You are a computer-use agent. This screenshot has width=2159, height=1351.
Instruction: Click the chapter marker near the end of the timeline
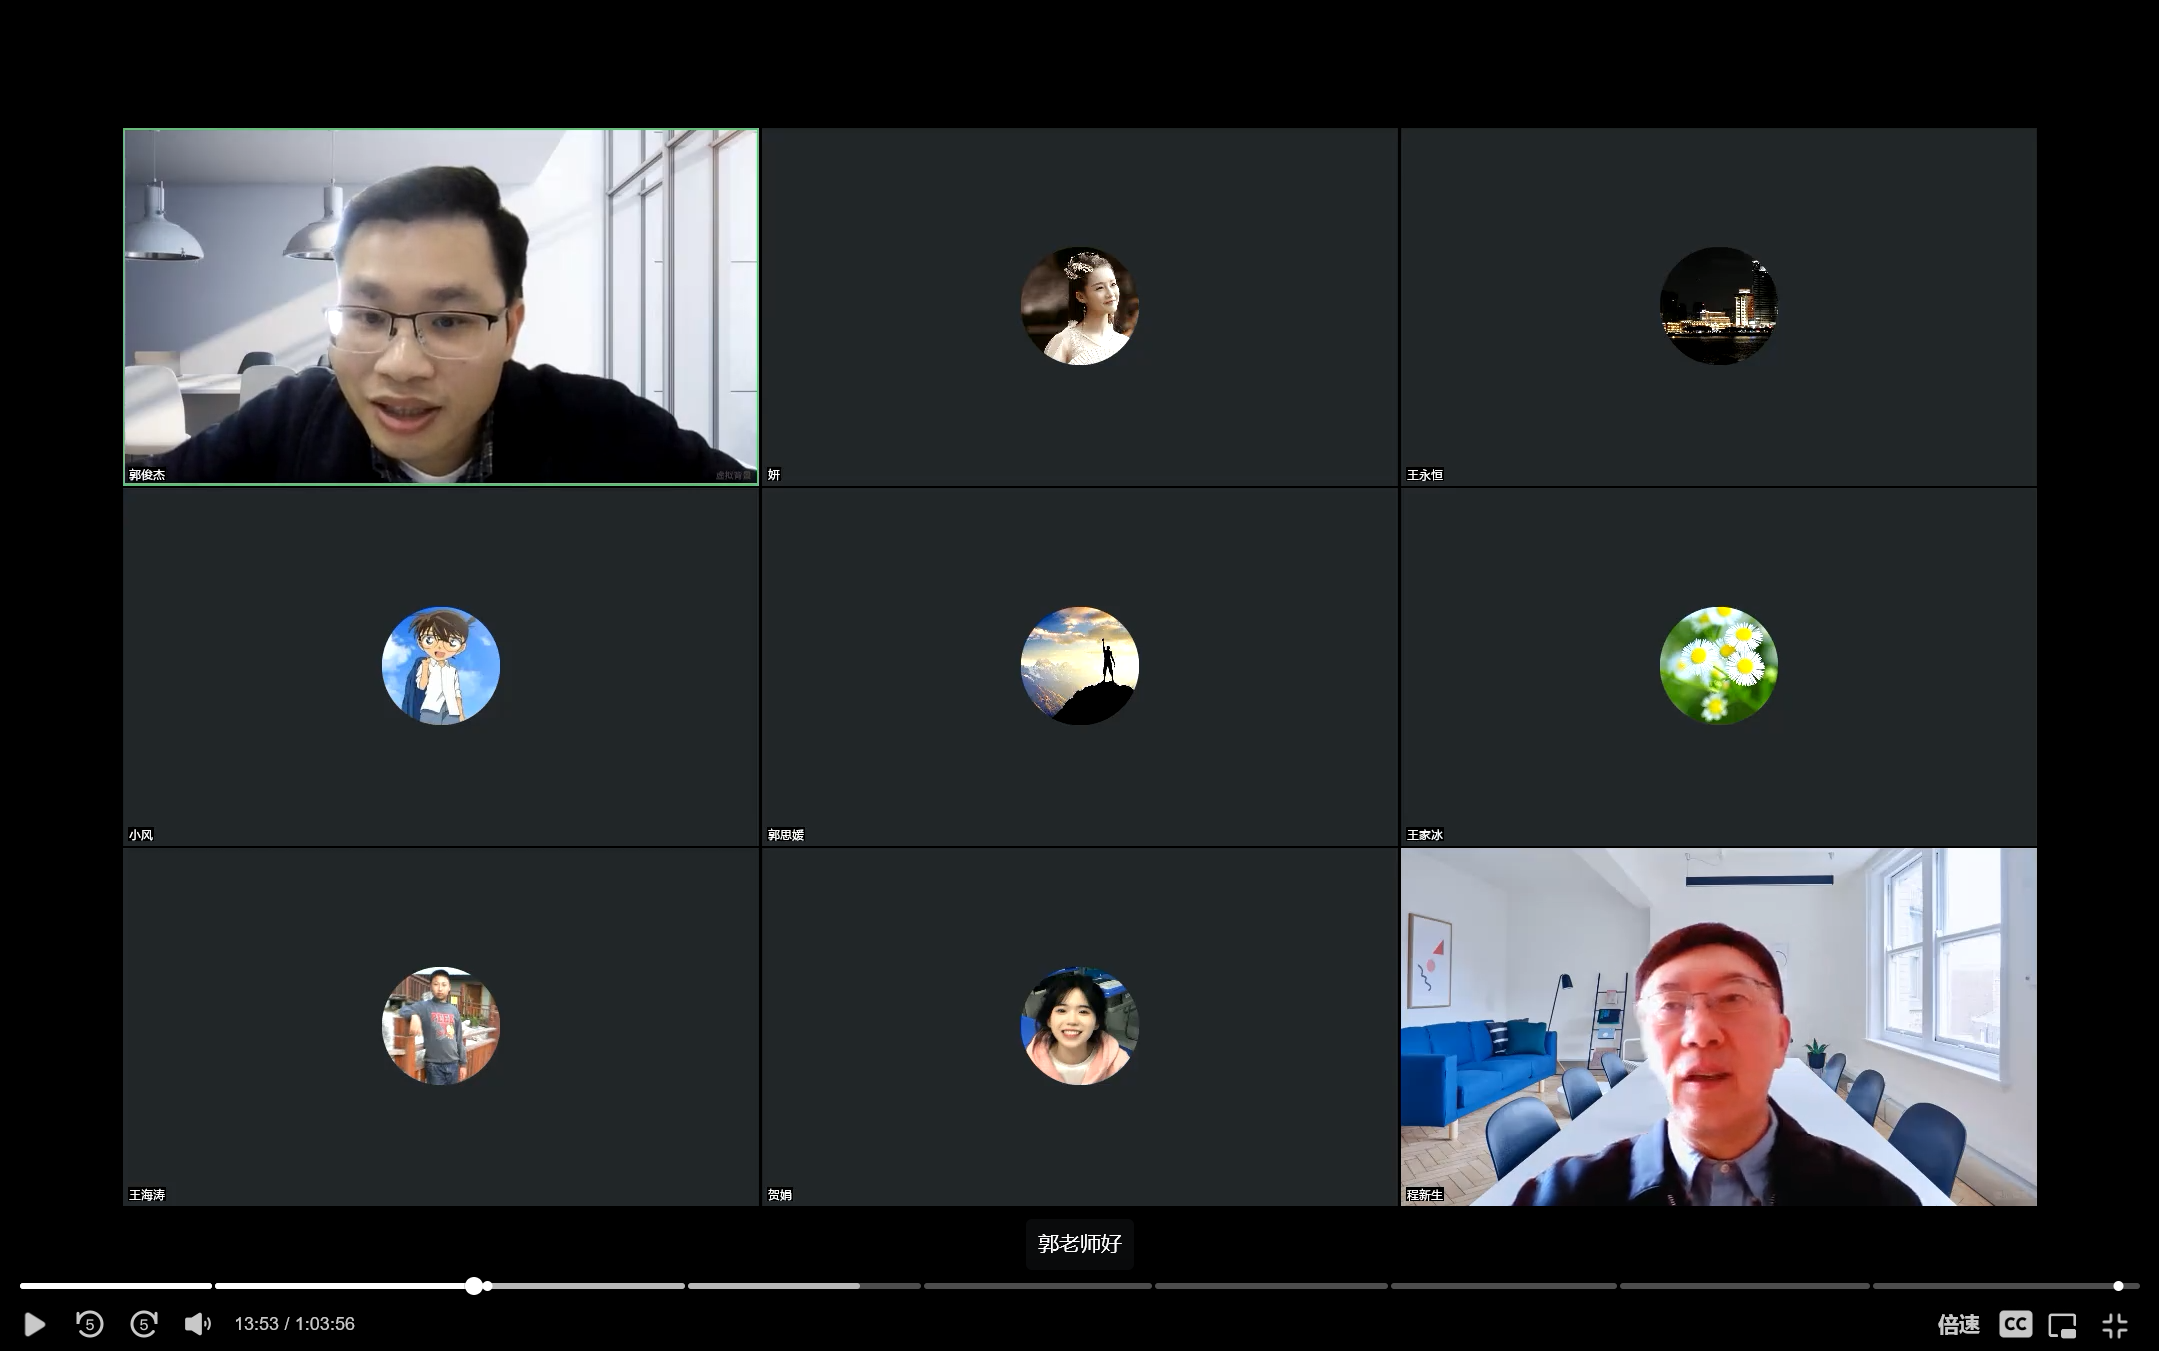[x=2117, y=1286]
